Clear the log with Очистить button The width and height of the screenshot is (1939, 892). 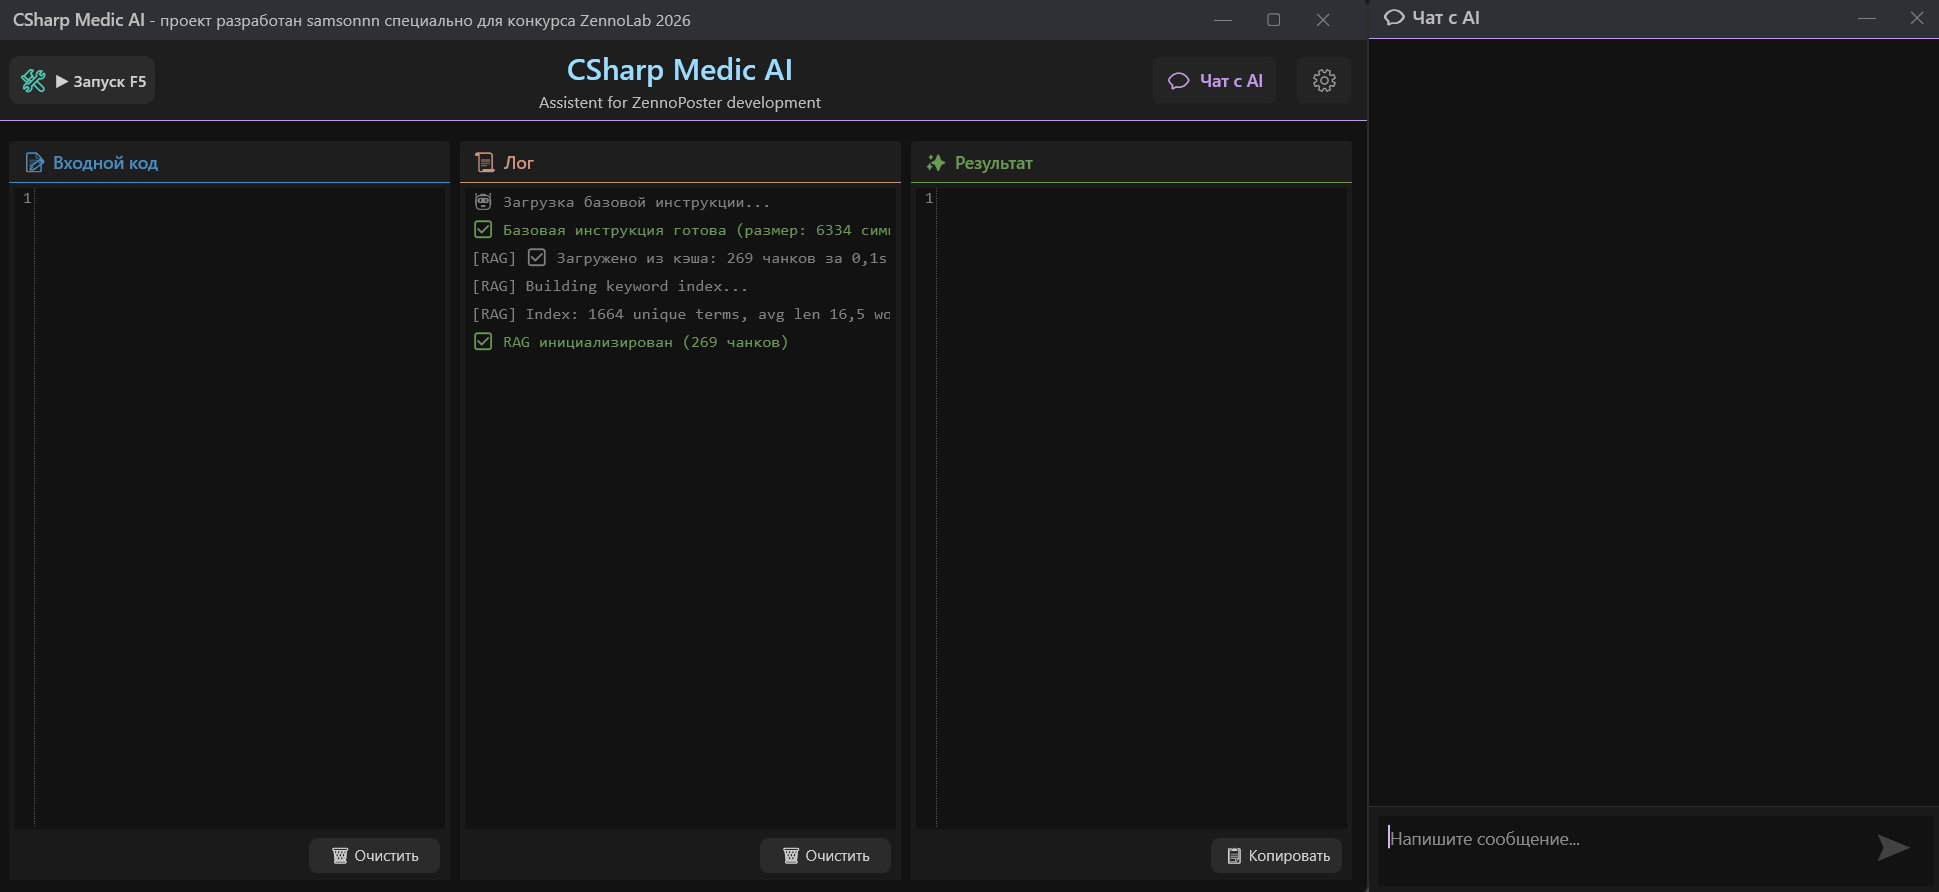(x=825, y=856)
